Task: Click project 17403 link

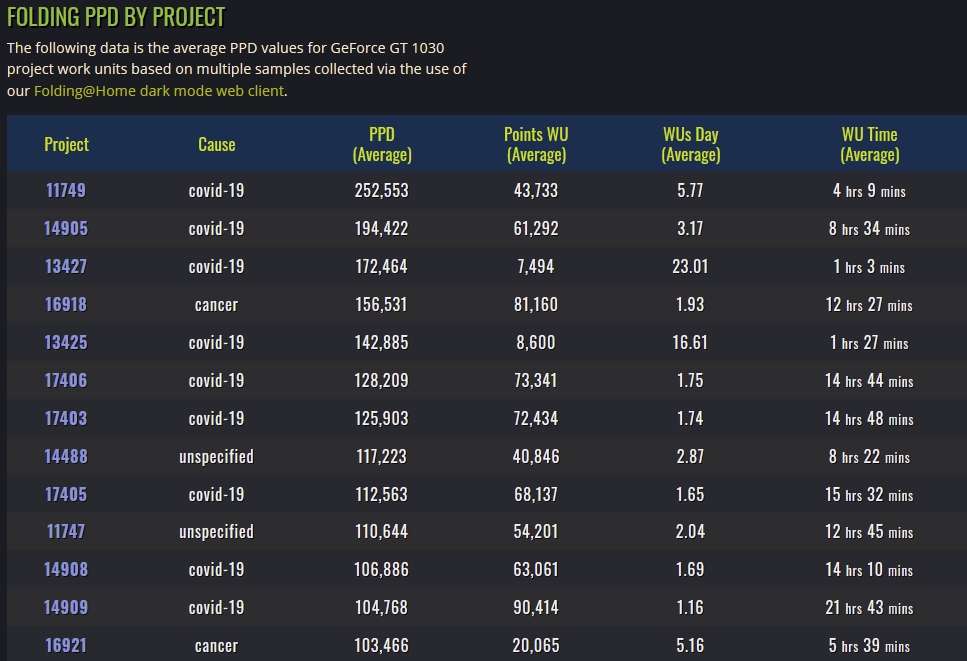Action: [x=66, y=418]
